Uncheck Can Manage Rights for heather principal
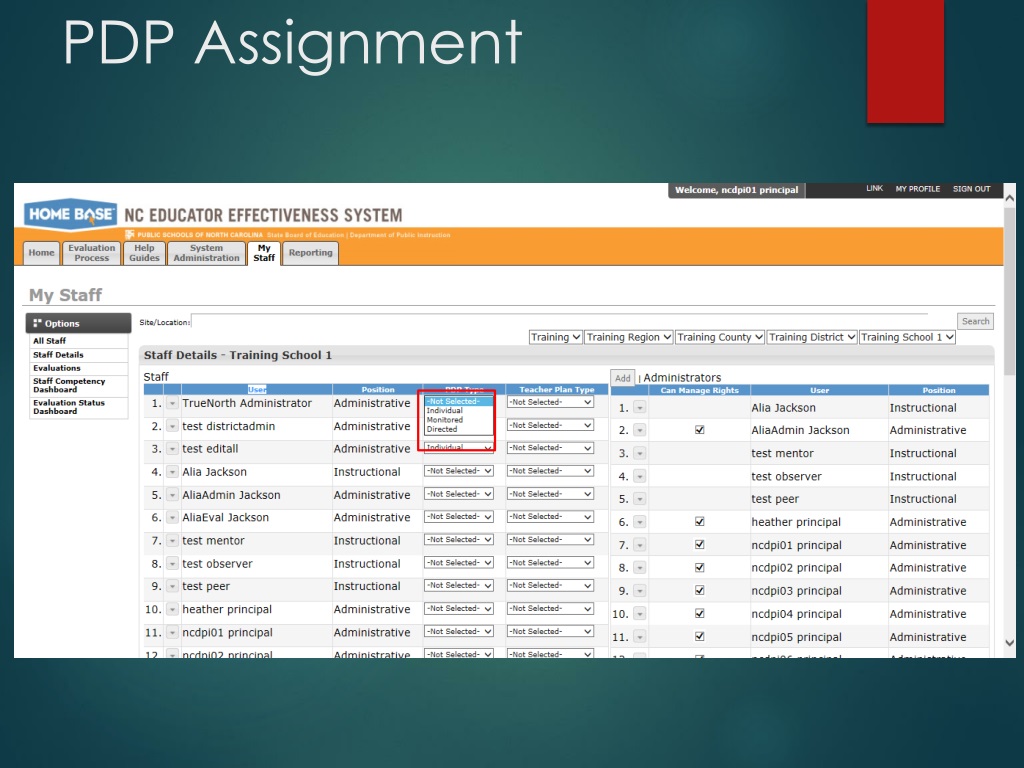The width and height of the screenshot is (1024, 768). pyautogui.click(x=699, y=522)
